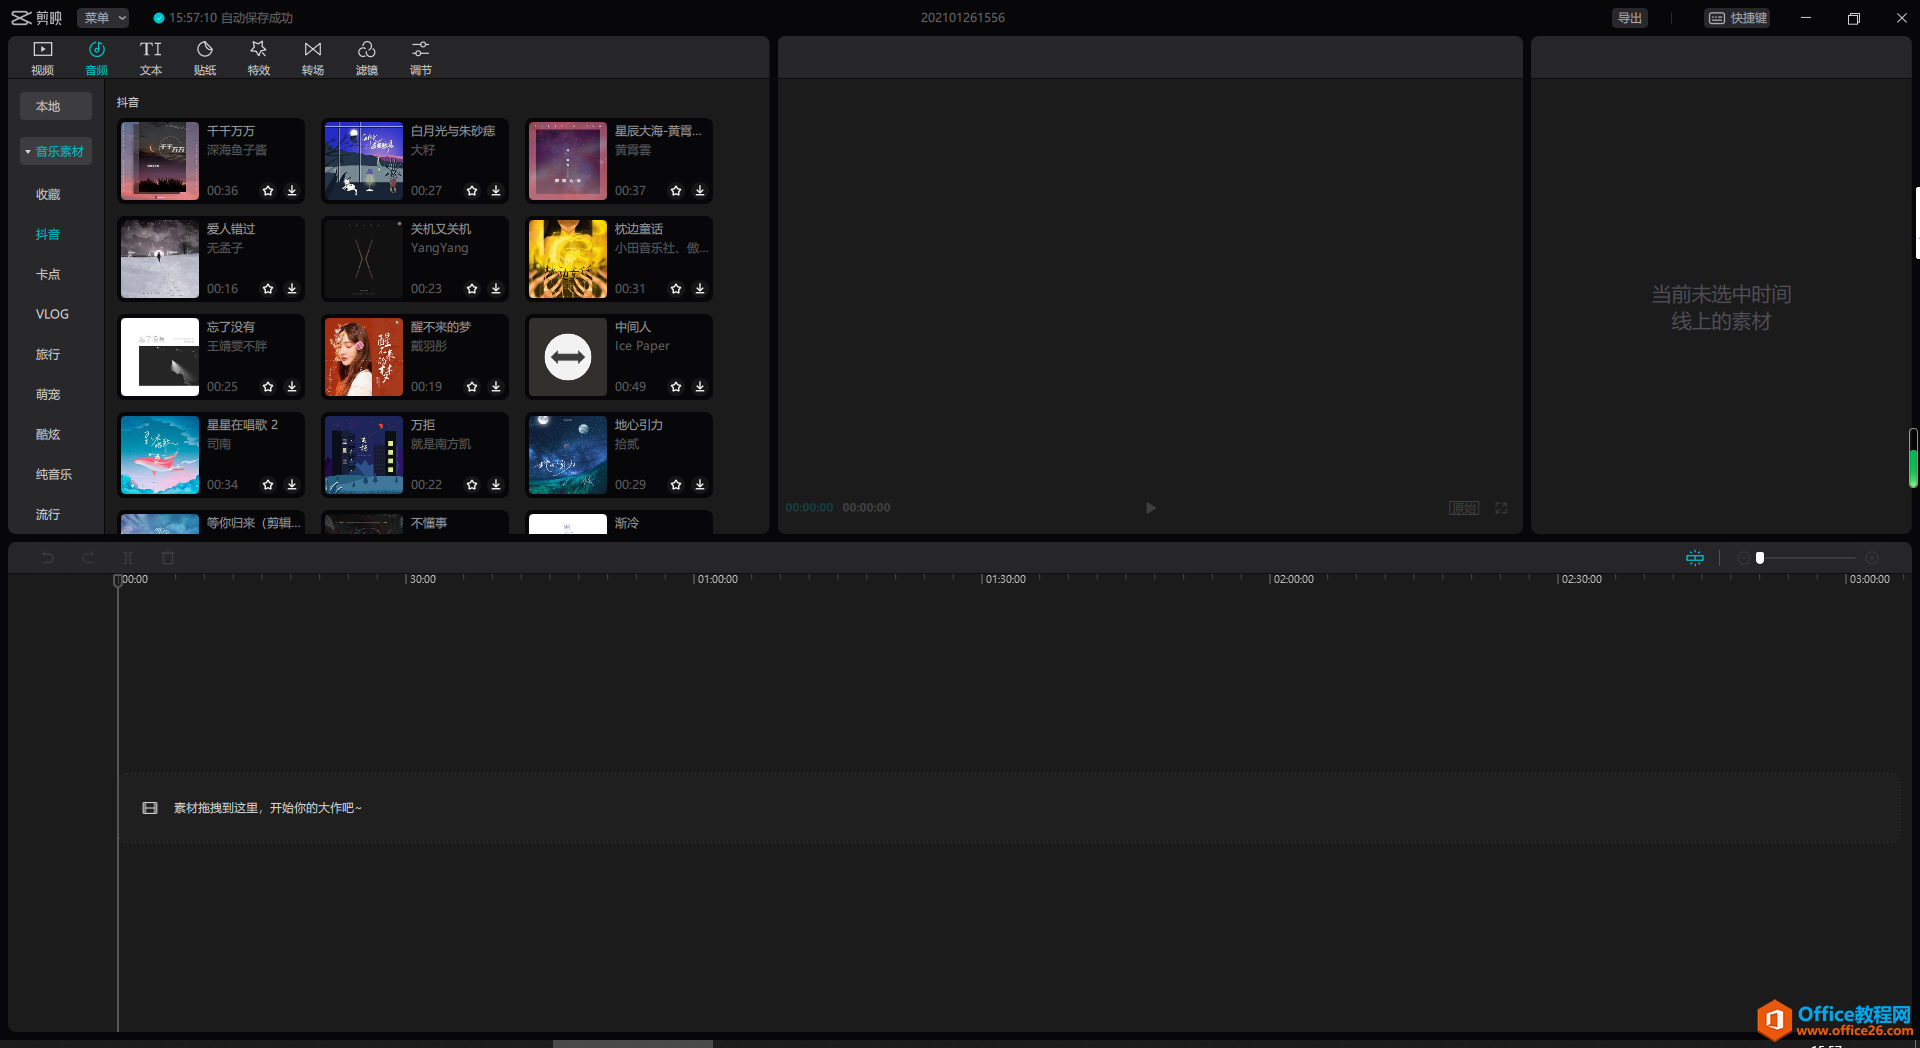Screen dimensions: 1920x1048
Task: Select the 流行 music category
Action: click(x=48, y=514)
